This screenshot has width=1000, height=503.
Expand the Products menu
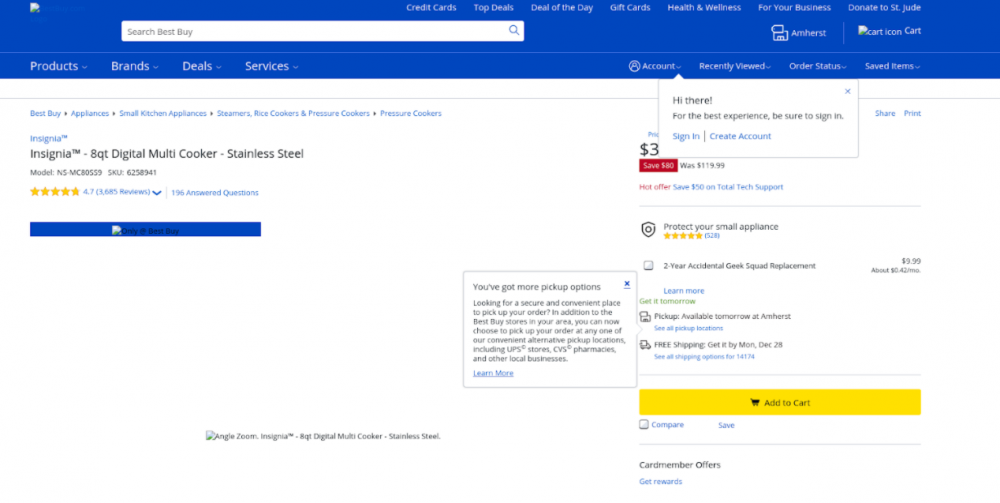[x=59, y=66]
